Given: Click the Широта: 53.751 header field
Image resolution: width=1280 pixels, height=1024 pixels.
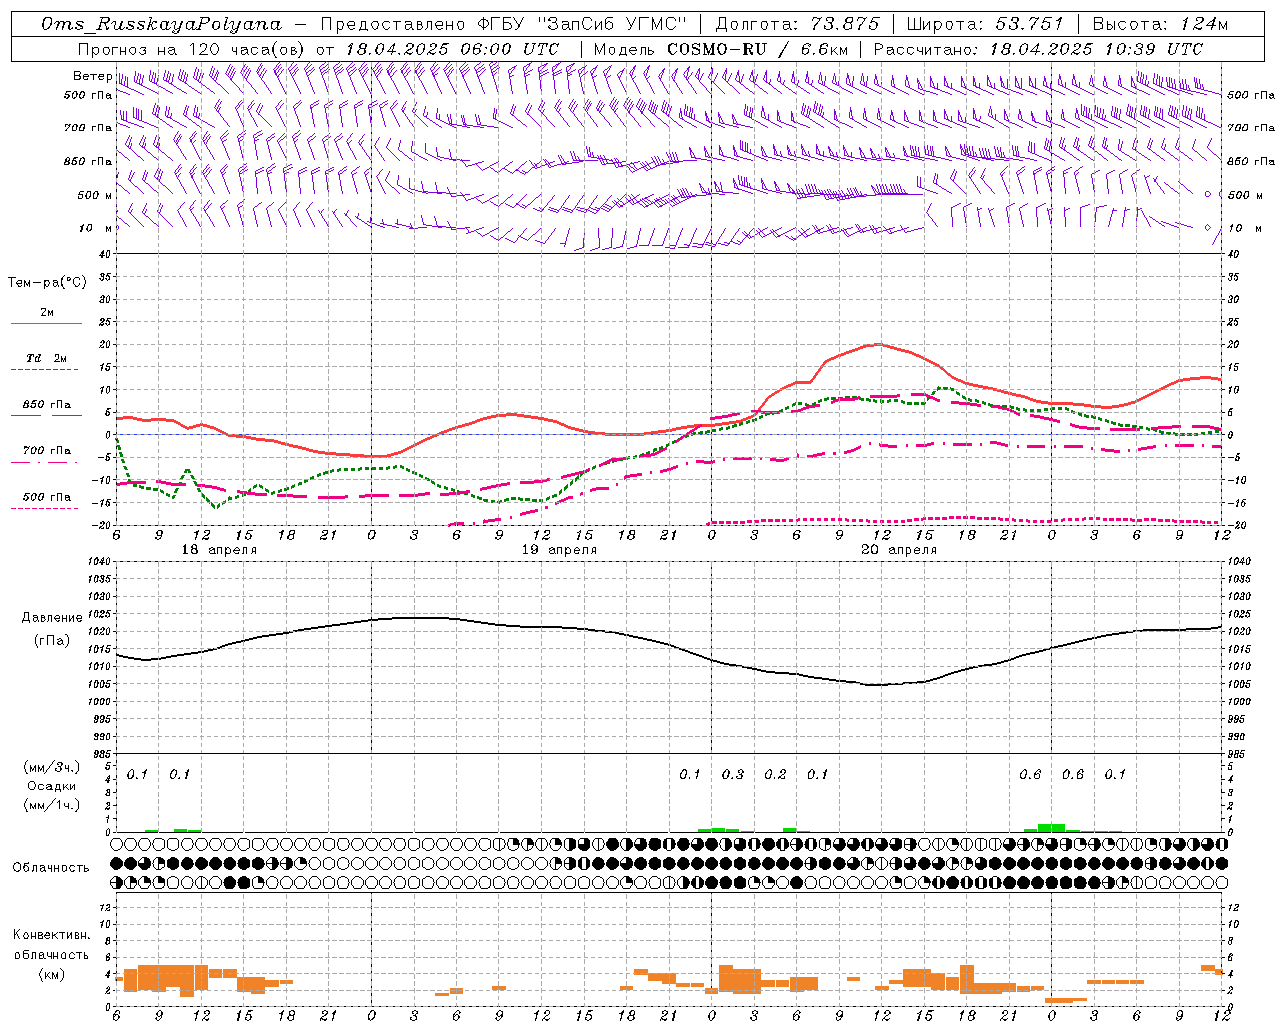Looking at the screenshot, I should [x=986, y=24].
